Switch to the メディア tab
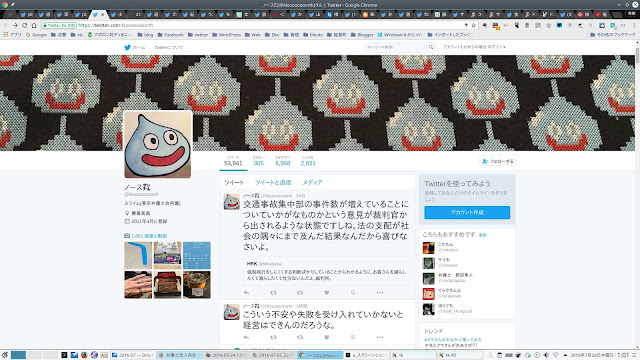Screen dimensions: 640x360 (312, 182)
